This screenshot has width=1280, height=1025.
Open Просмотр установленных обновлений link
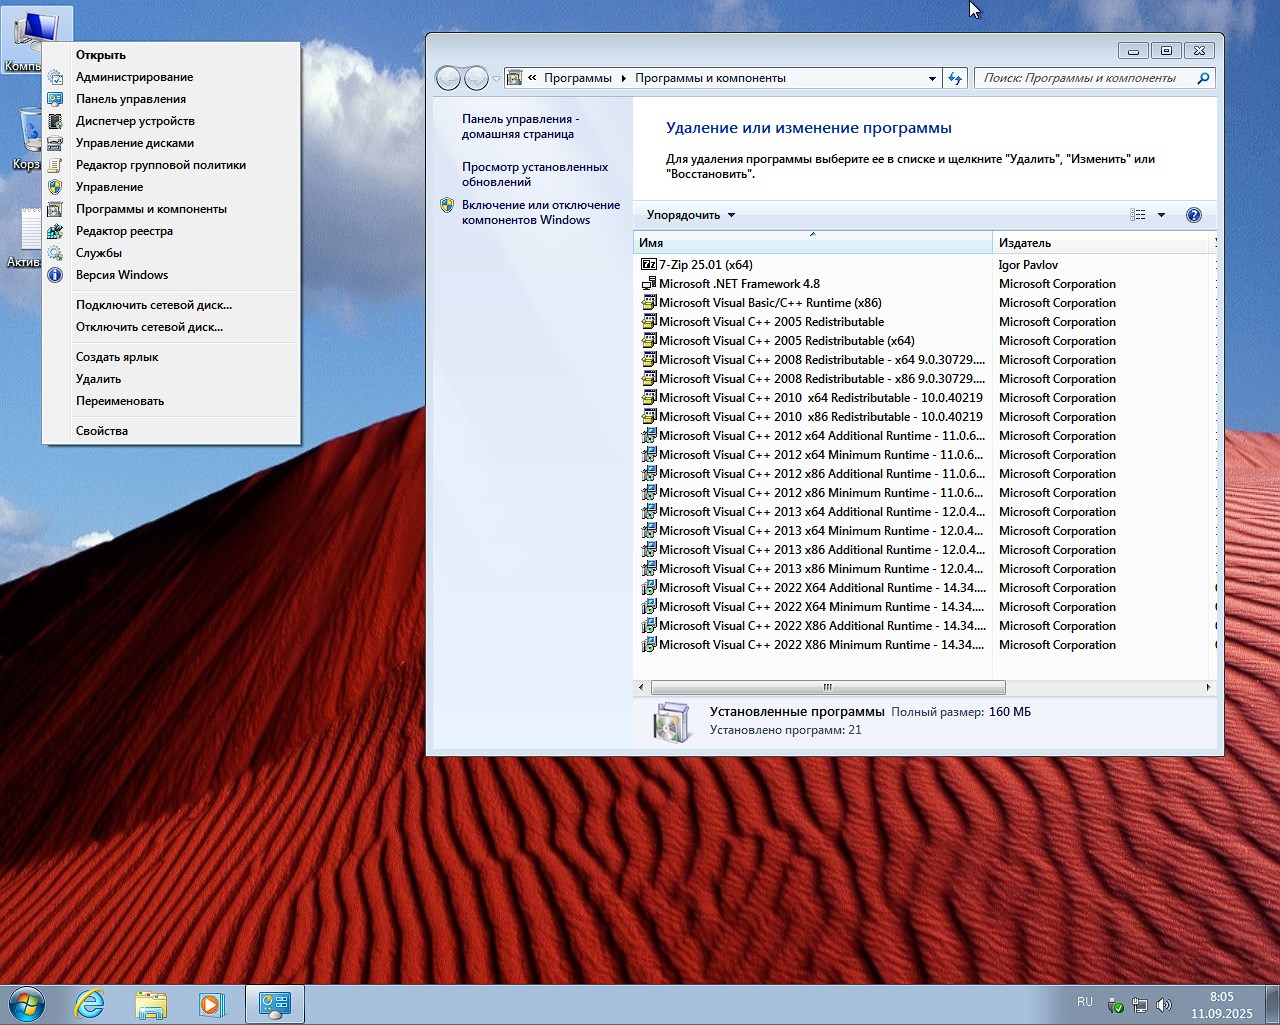(x=535, y=174)
